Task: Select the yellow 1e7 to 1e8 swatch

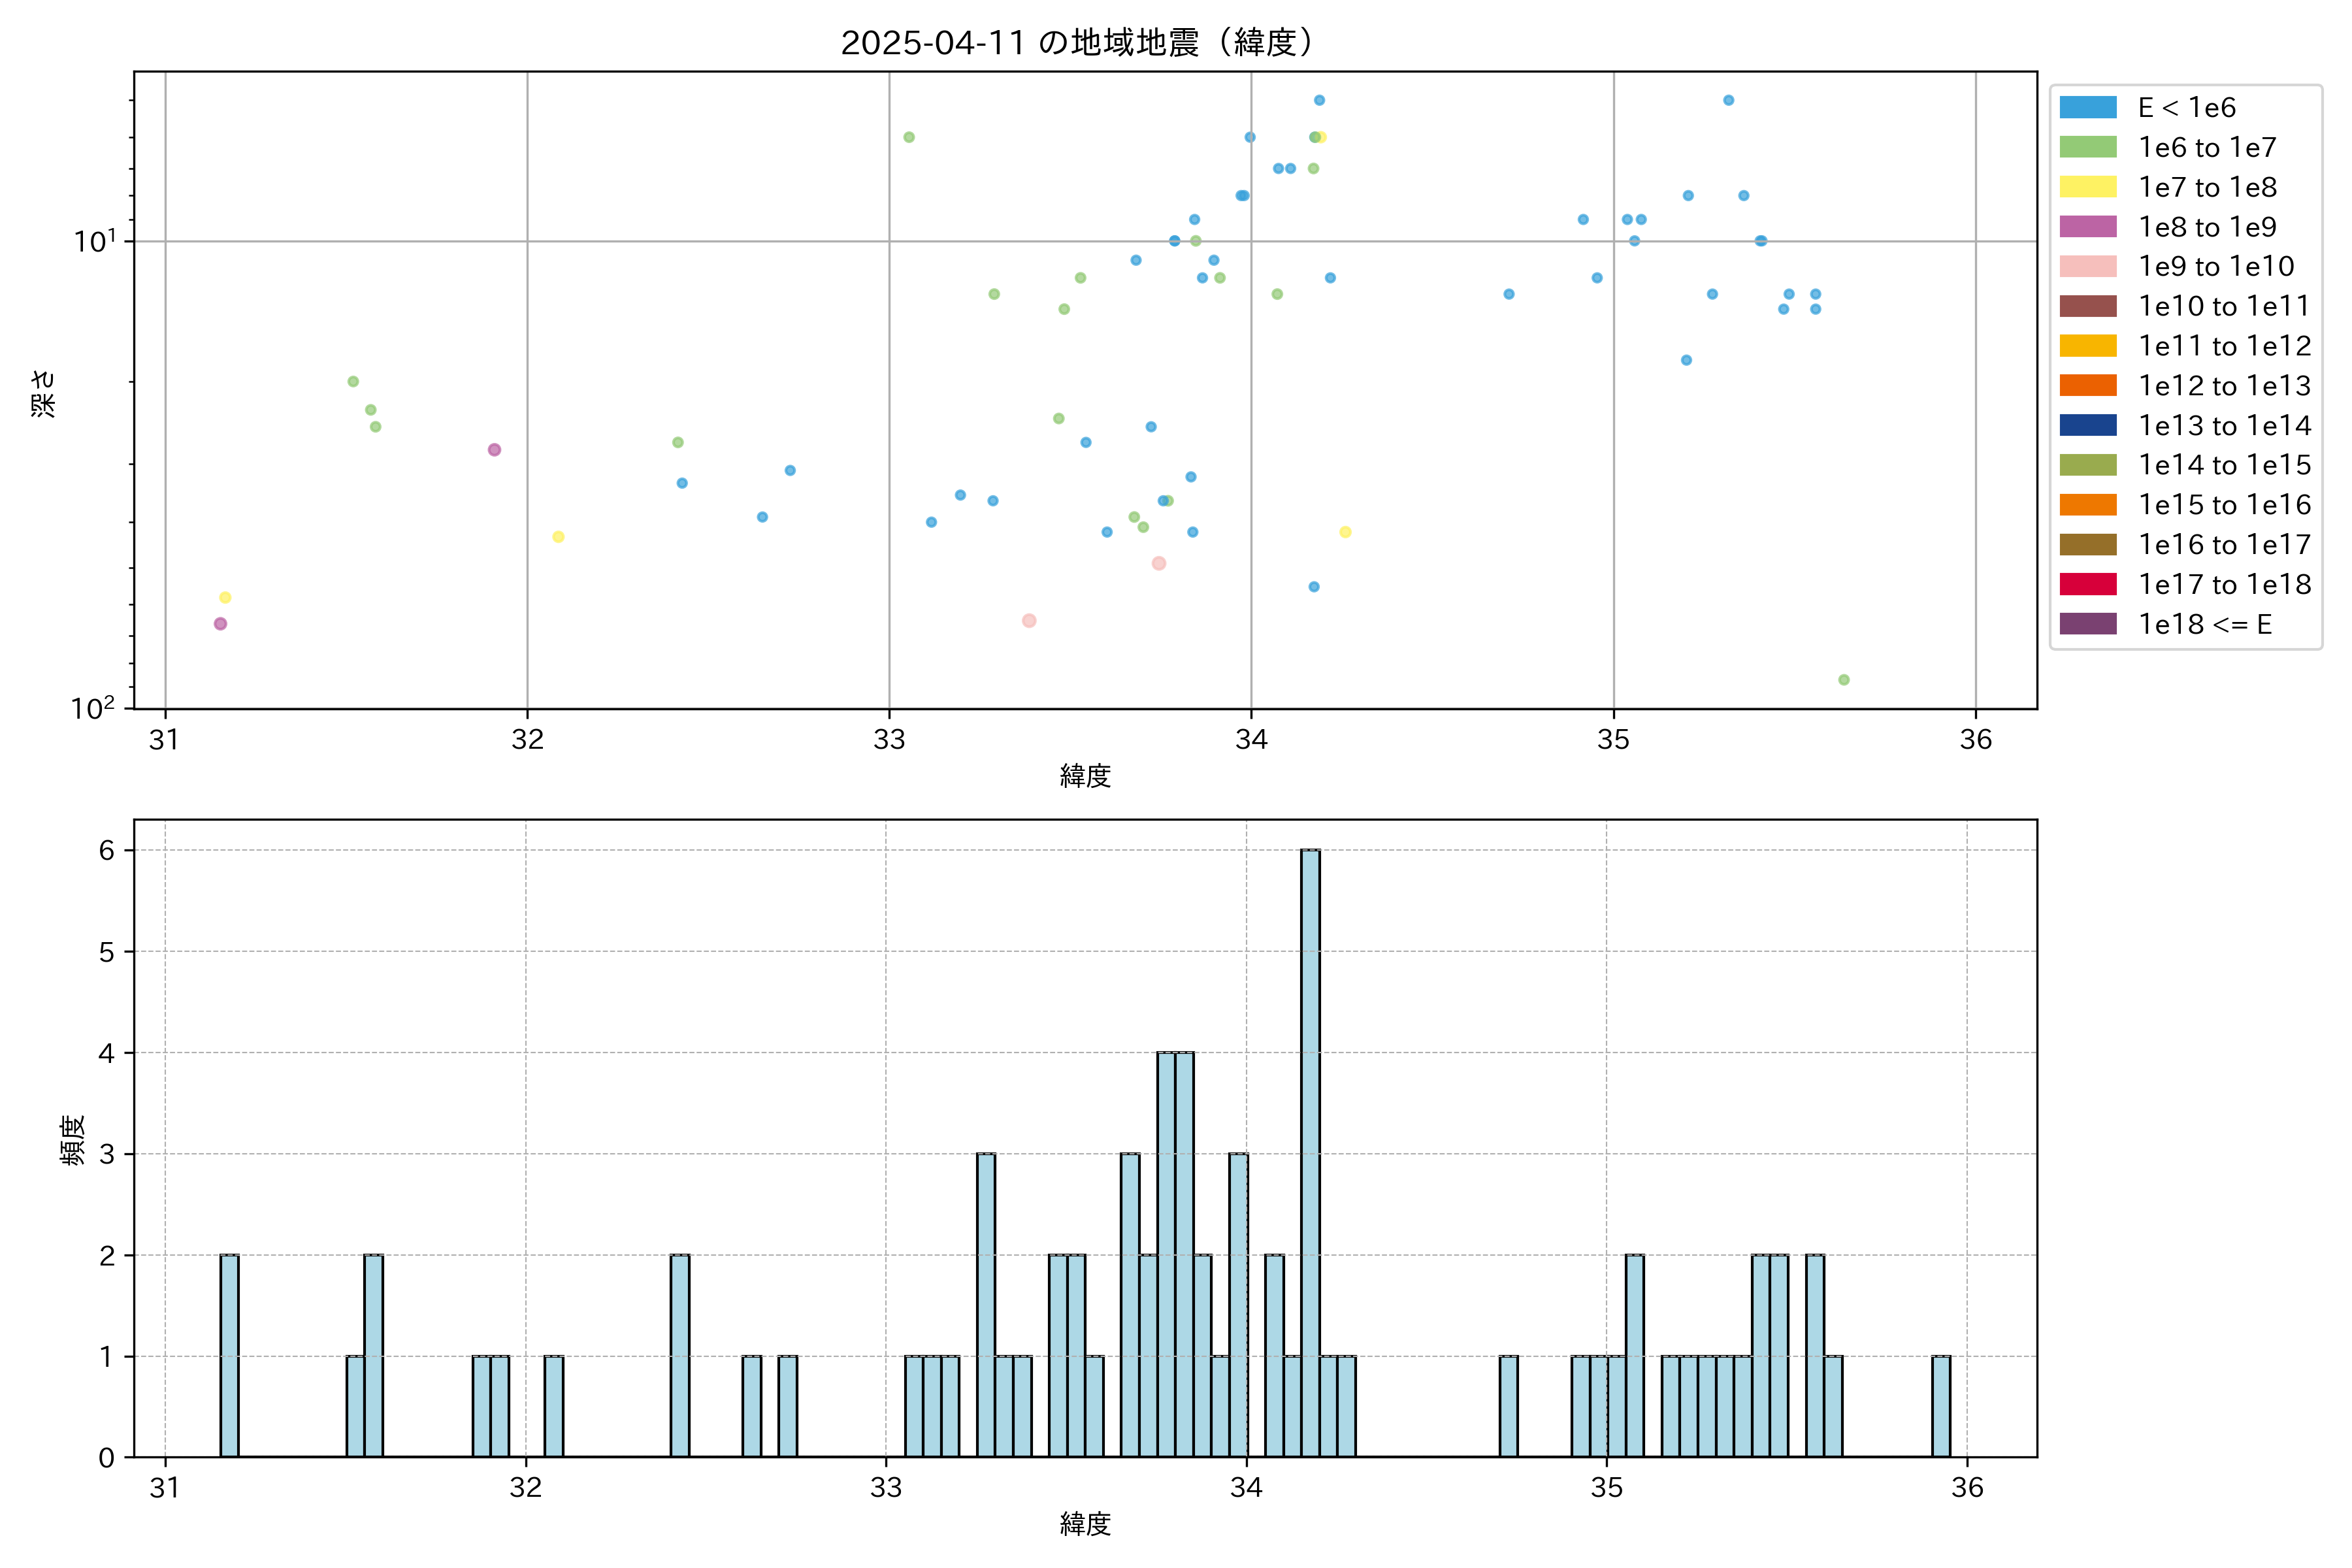Action: pos(2088,187)
